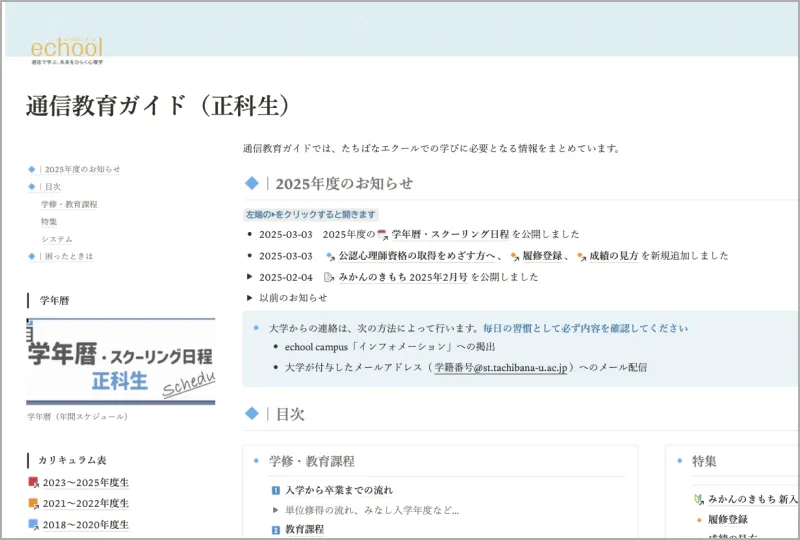Click echool campus「インフォメーション」への掲出 bullet
The image size is (800, 540).
pos(390,347)
